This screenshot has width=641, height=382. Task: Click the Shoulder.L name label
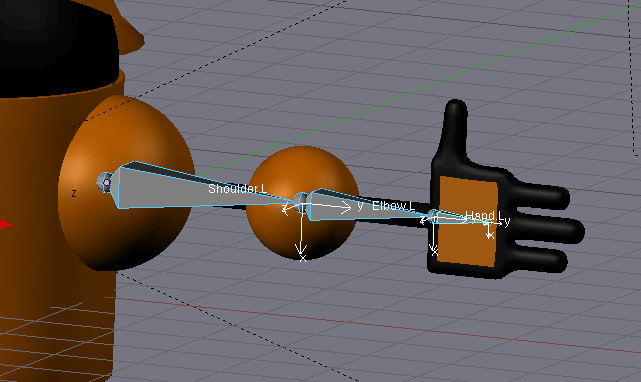pos(238,189)
